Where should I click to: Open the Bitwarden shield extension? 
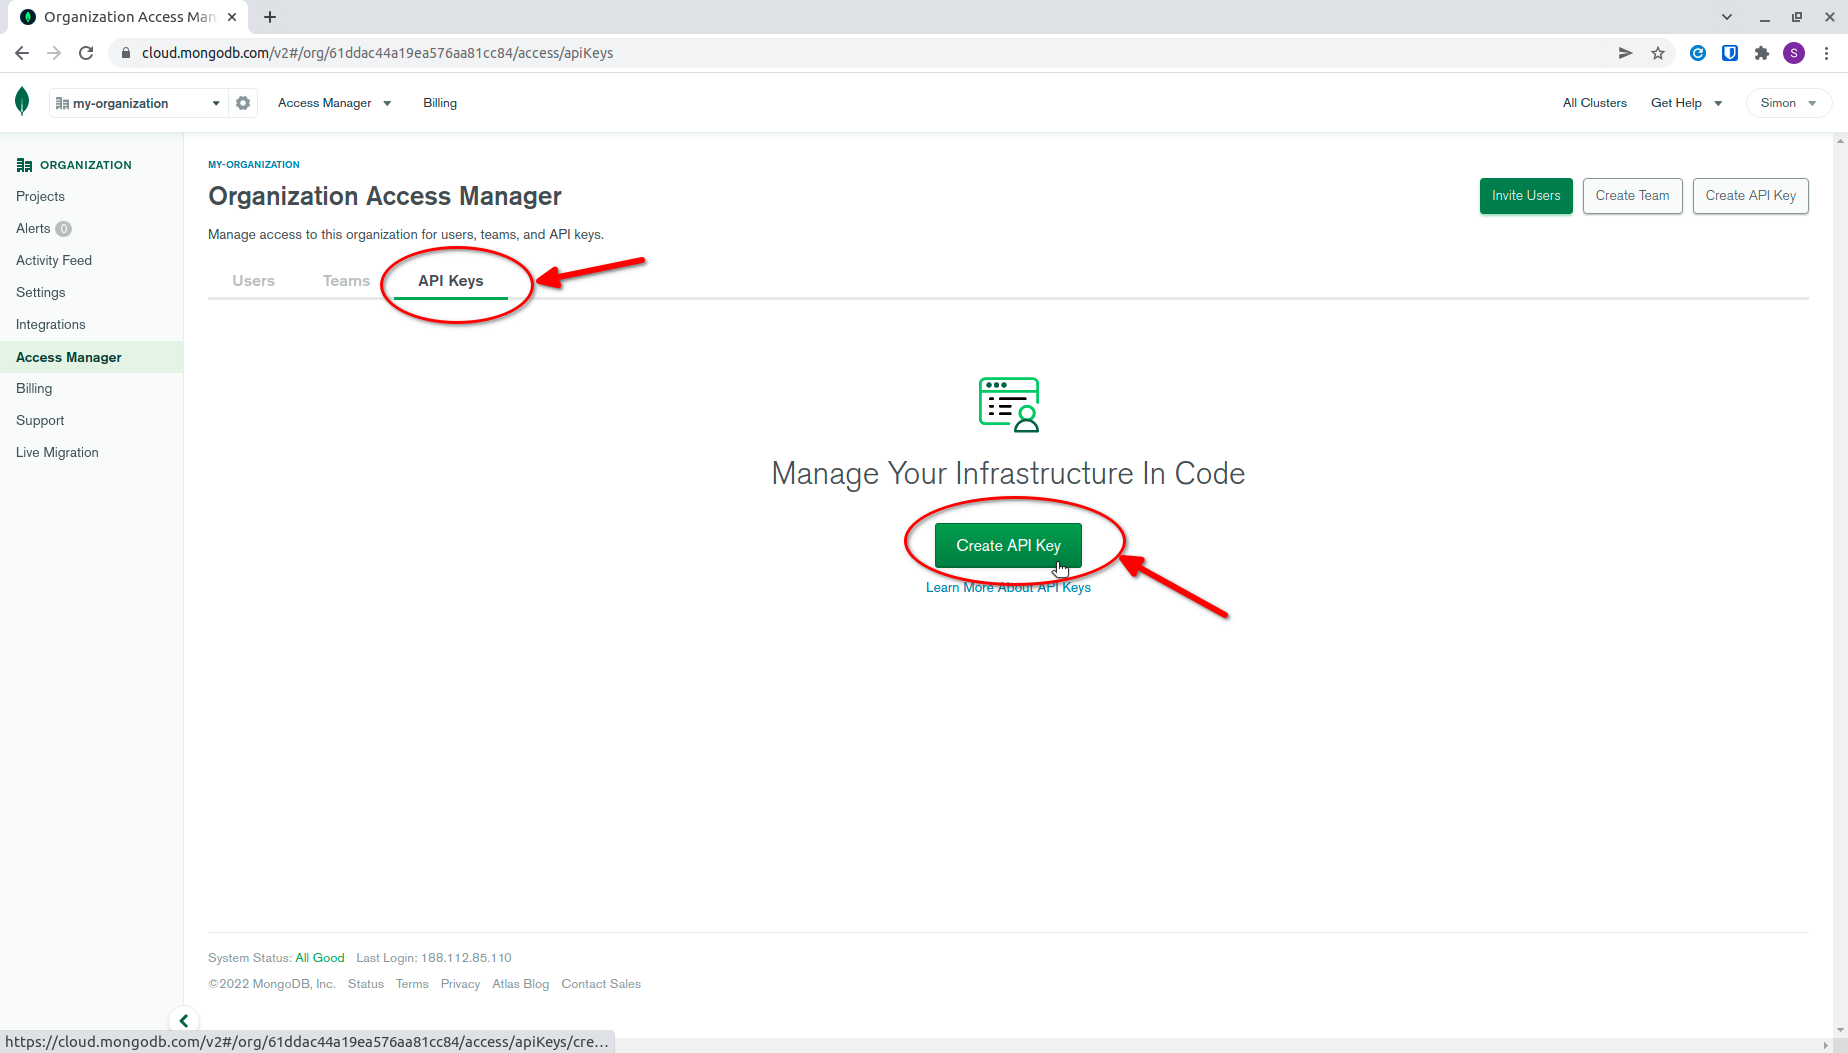point(1730,53)
